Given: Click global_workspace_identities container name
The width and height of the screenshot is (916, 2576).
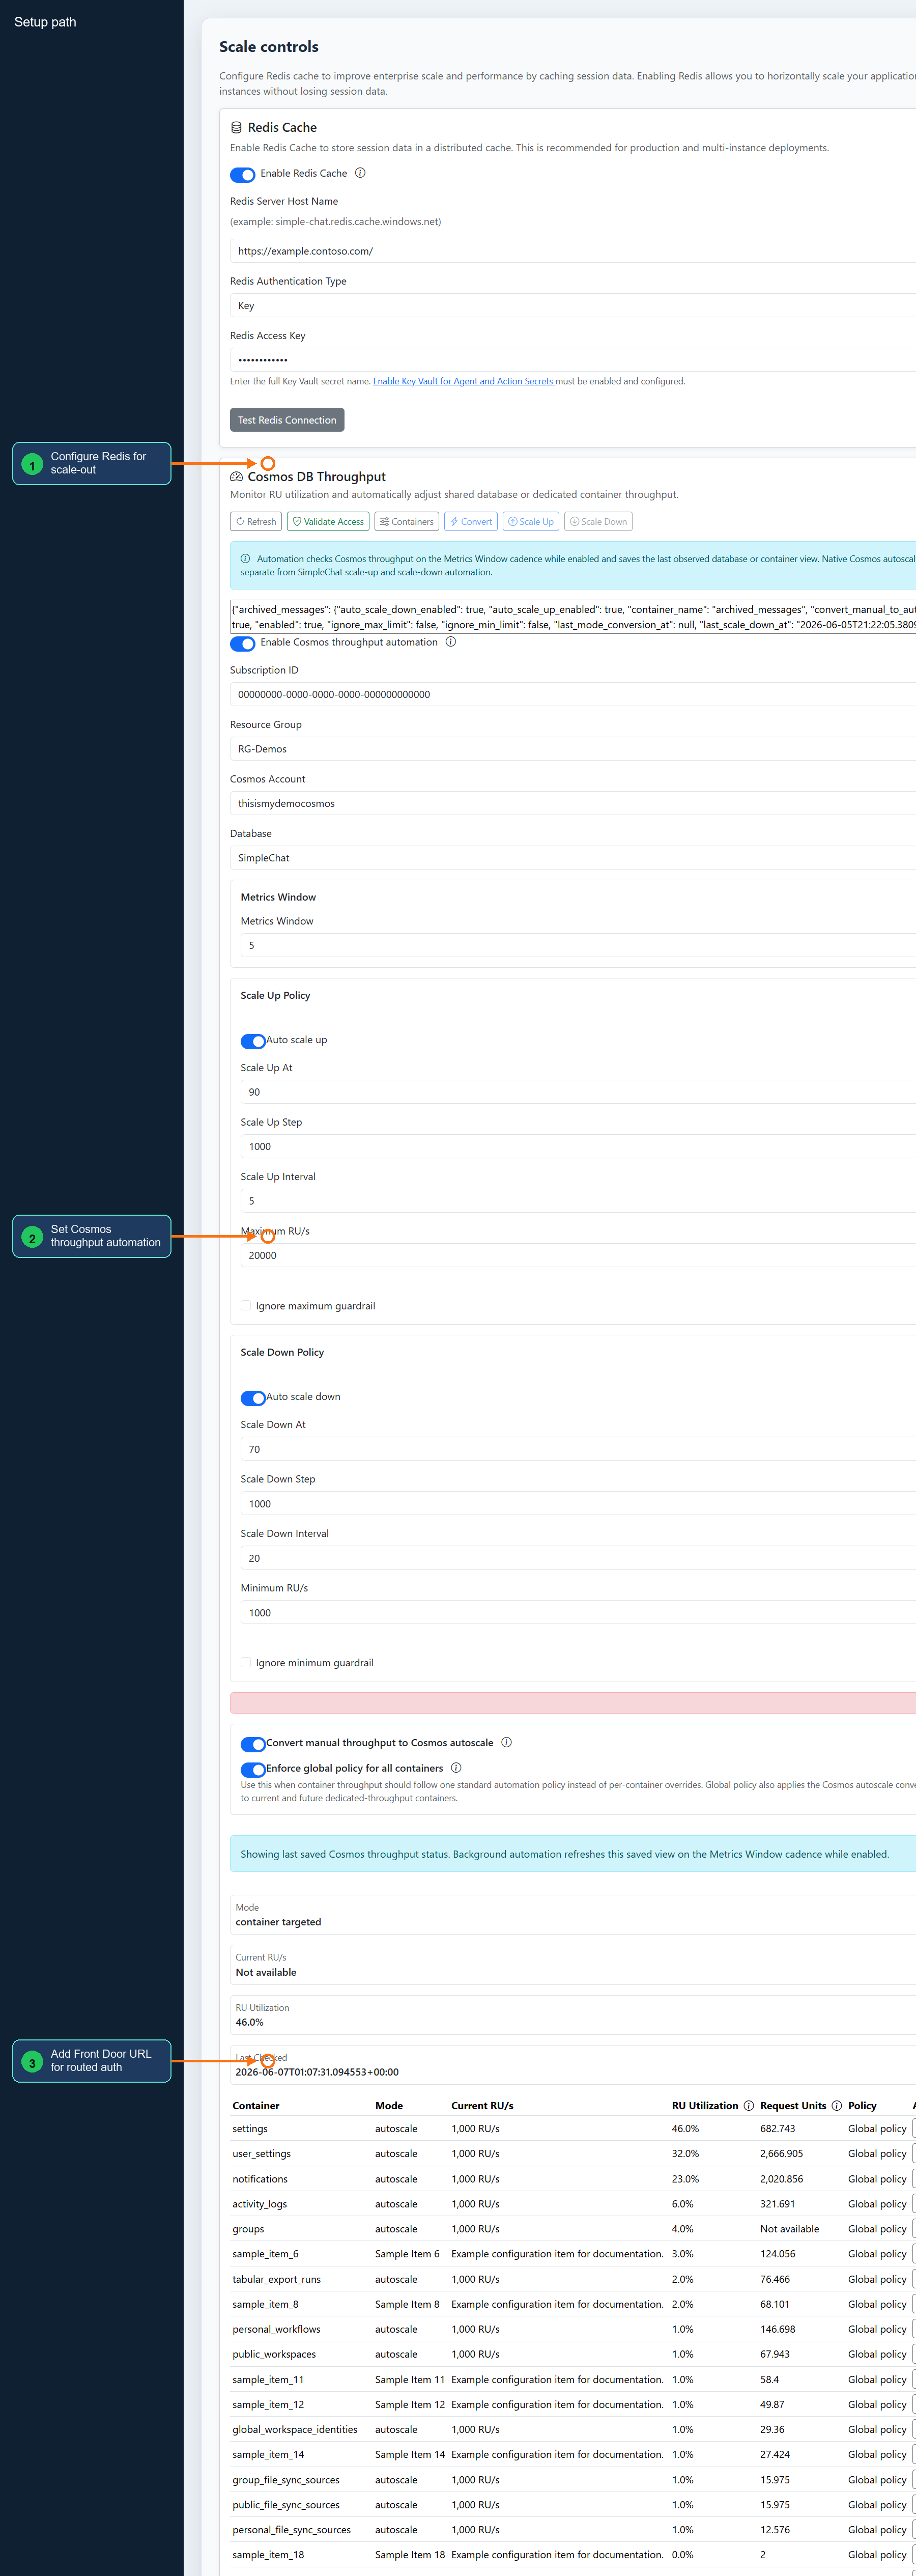Looking at the screenshot, I should (x=295, y=2429).
